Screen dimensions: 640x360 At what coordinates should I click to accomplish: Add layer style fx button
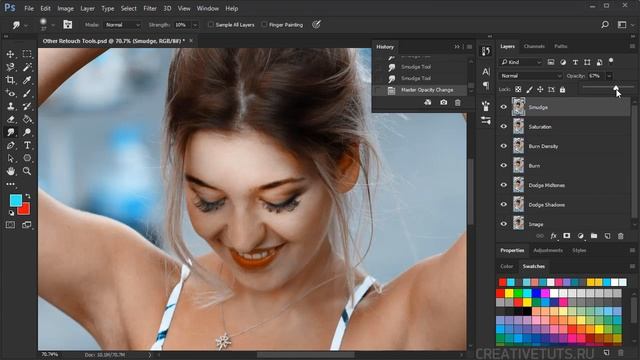[553, 236]
